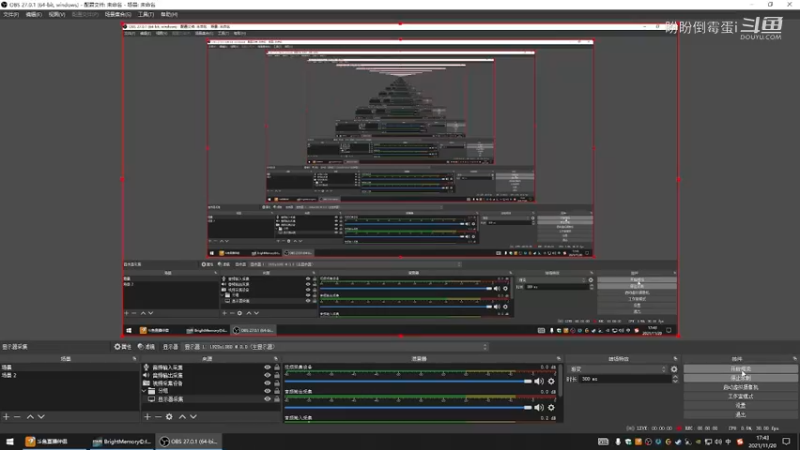Toggle visibility of 音频输出采集 source
This screenshot has width=800, height=450.
coord(267,375)
